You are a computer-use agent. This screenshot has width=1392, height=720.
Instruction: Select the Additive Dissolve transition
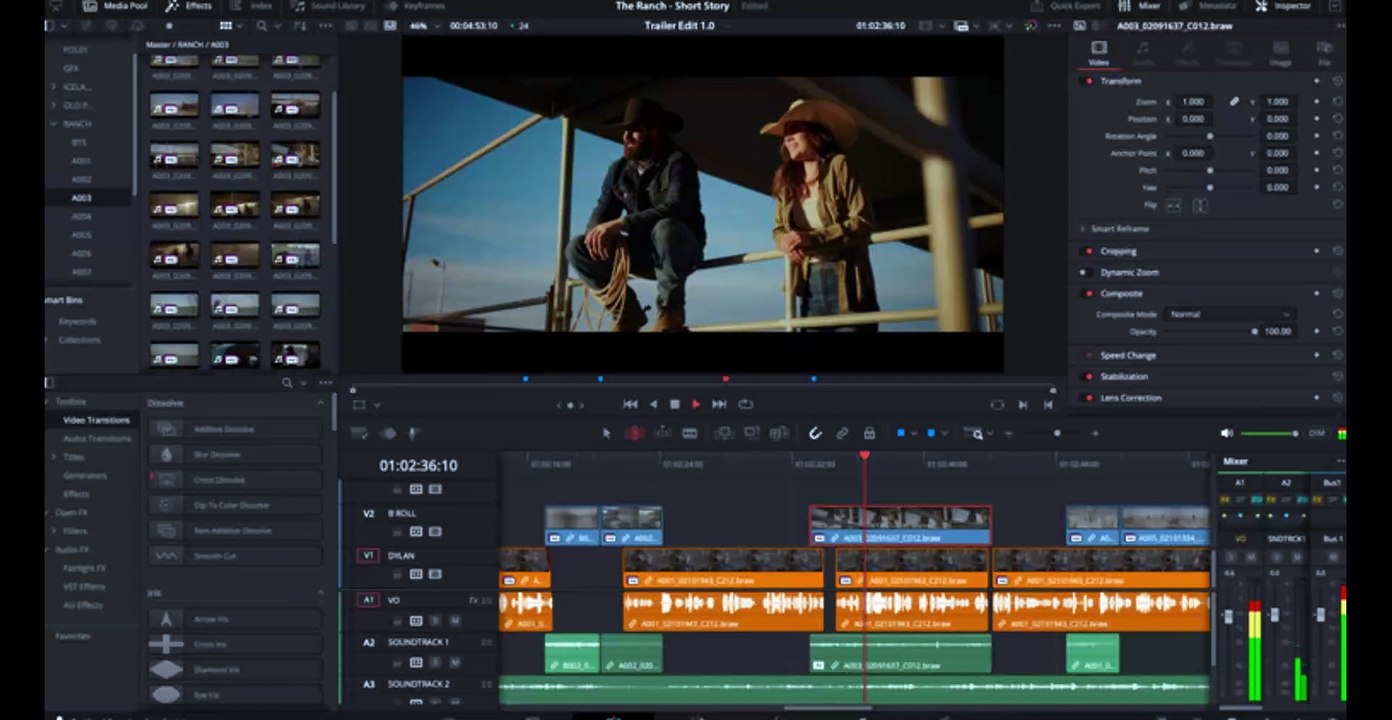(235, 429)
